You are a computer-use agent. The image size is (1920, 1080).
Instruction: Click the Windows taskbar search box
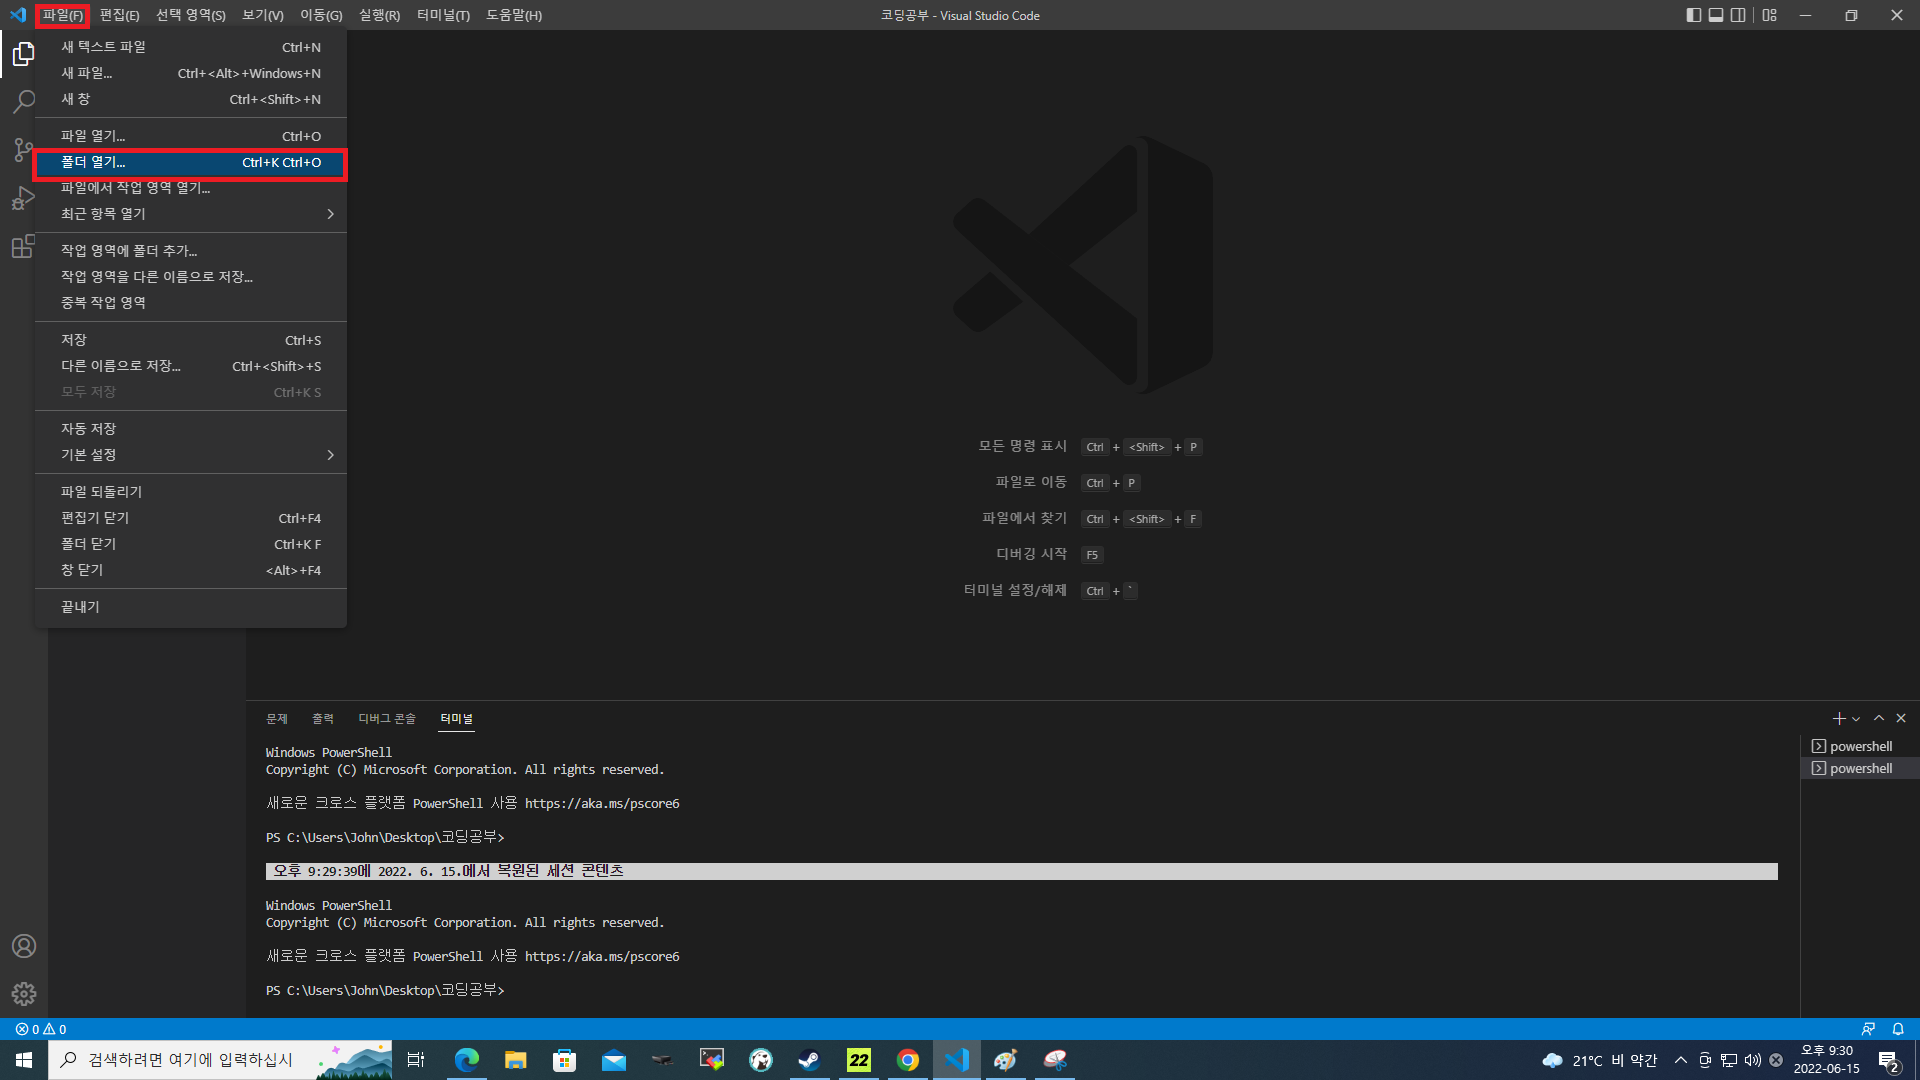pos(190,1060)
